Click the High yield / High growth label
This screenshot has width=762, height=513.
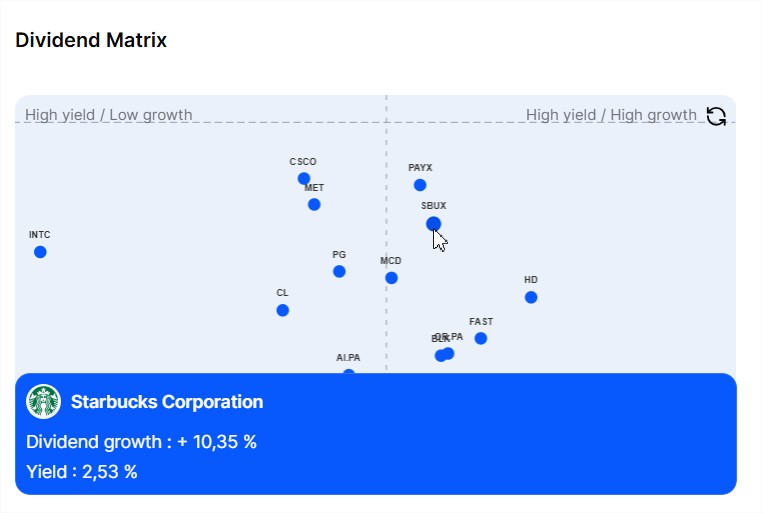coord(611,115)
